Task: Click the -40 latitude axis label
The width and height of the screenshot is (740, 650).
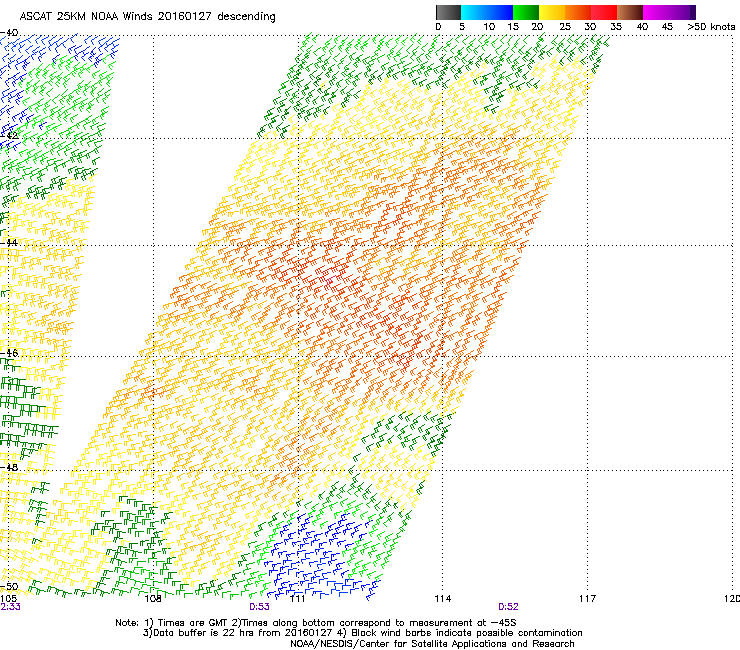Action: pyautogui.click(x=9, y=33)
